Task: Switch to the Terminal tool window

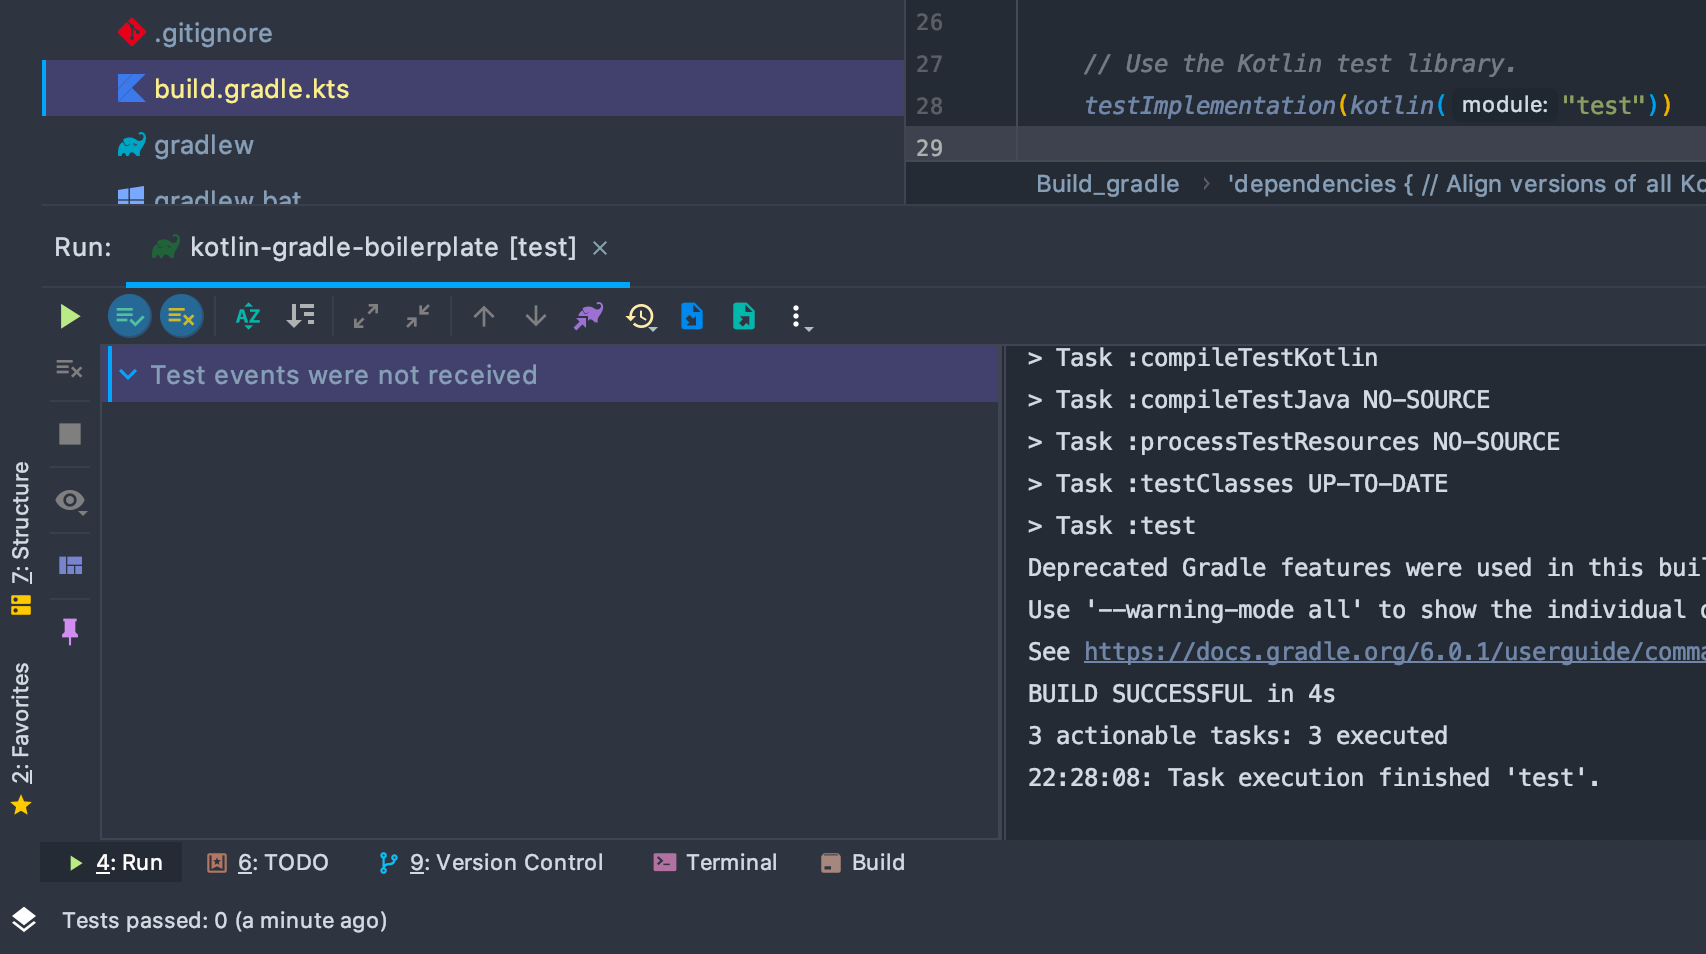Action: pyautogui.click(x=714, y=862)
